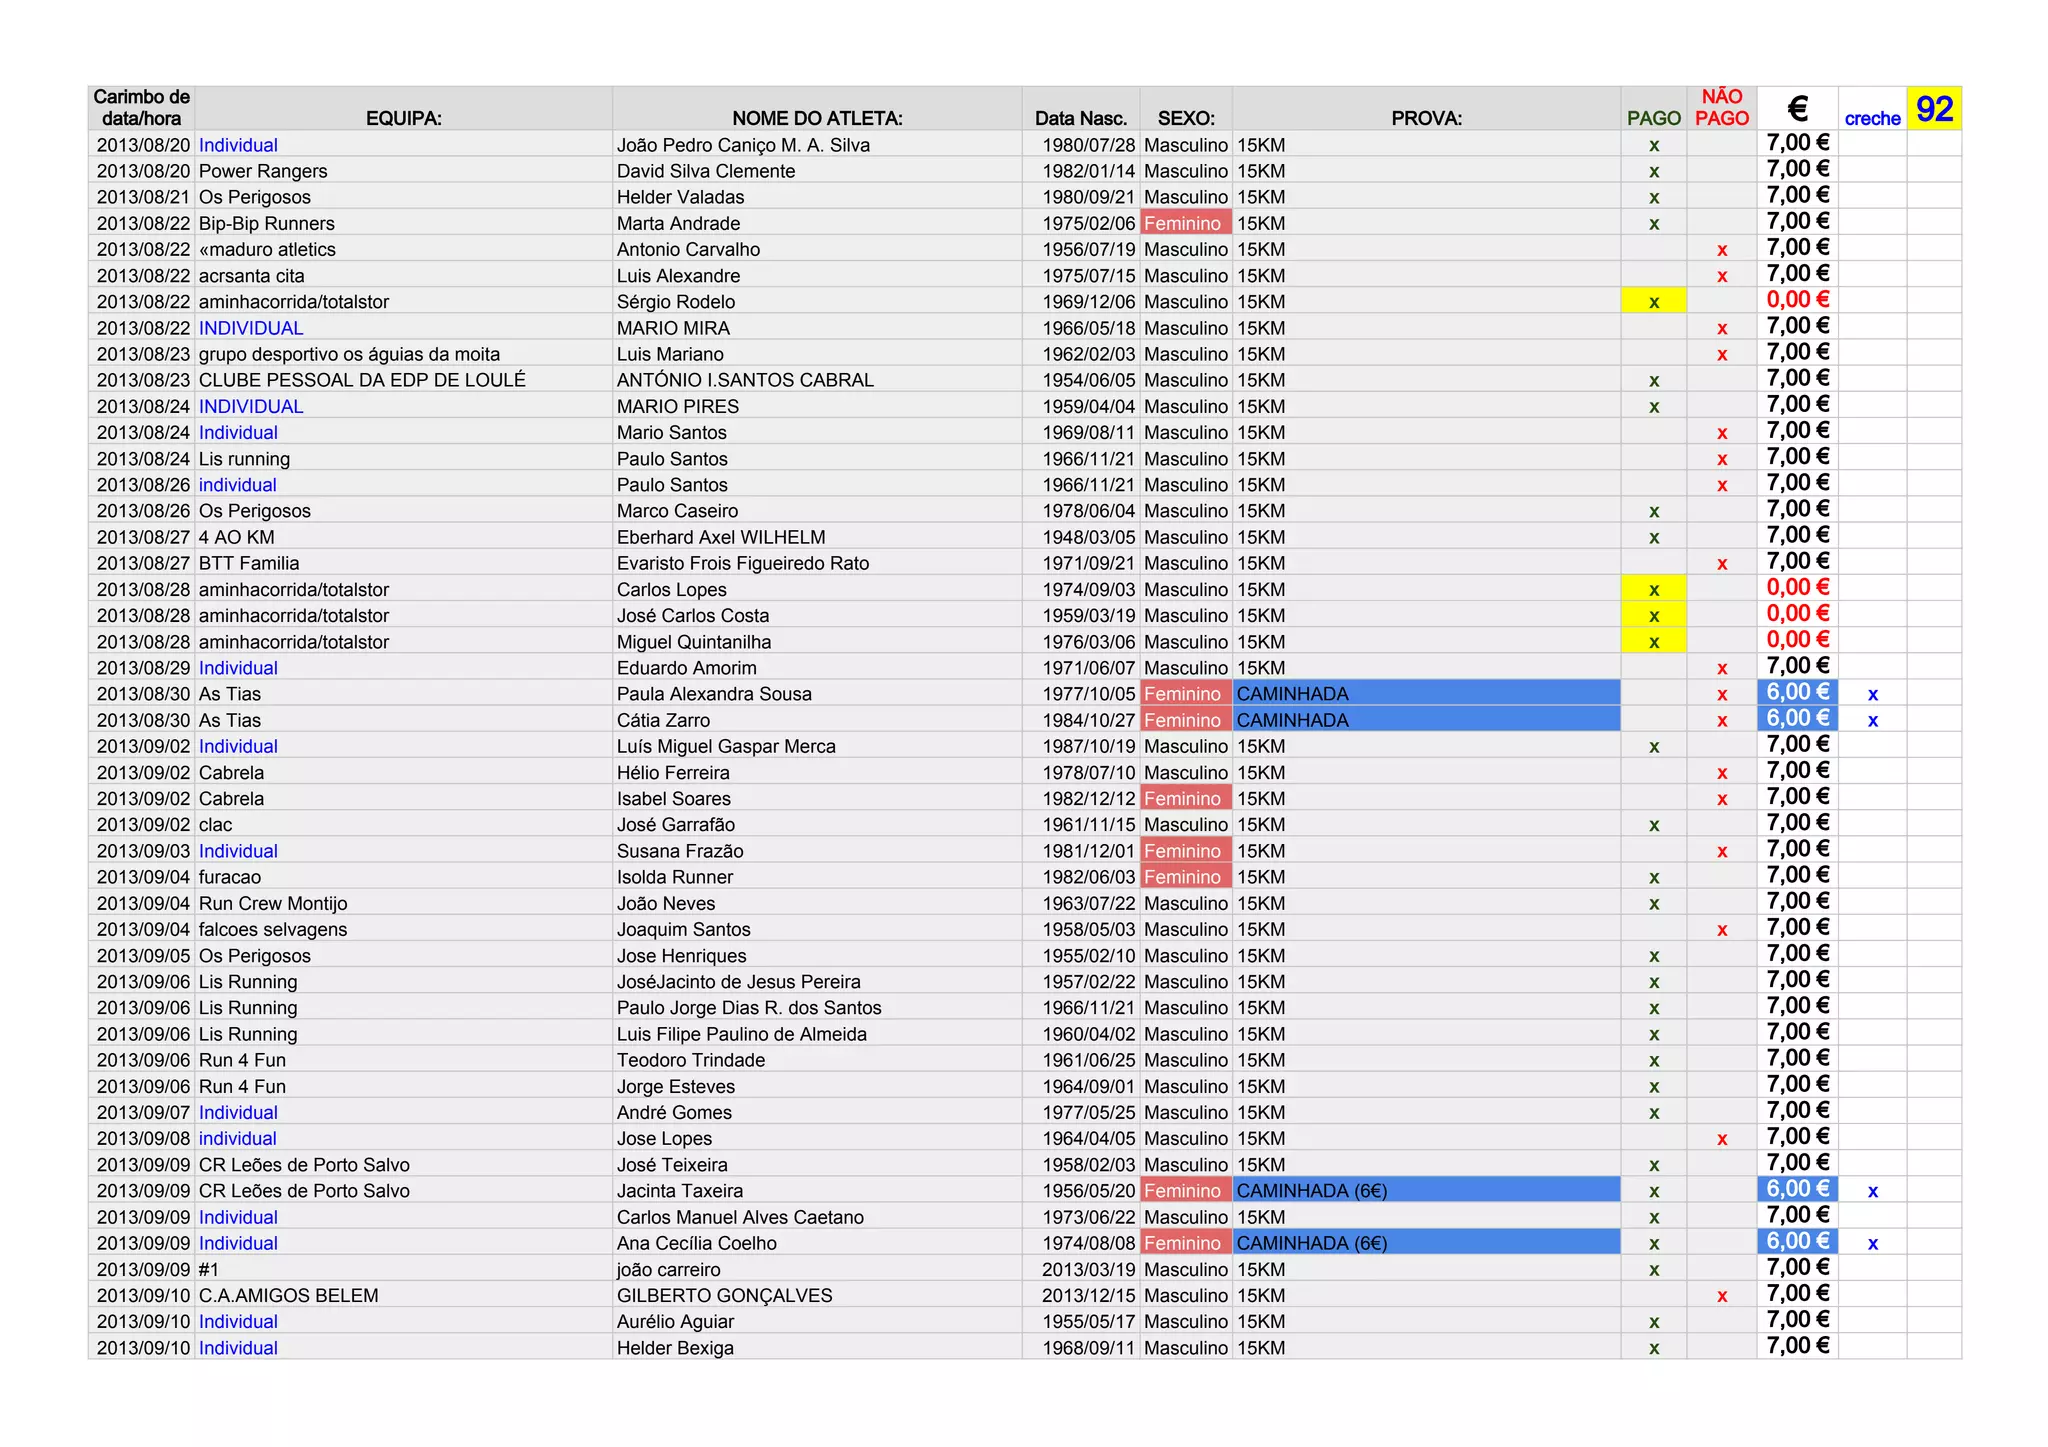
Task: Click INDIVIDUAL link for MARIO MIRA
Action: click(250, 328)
